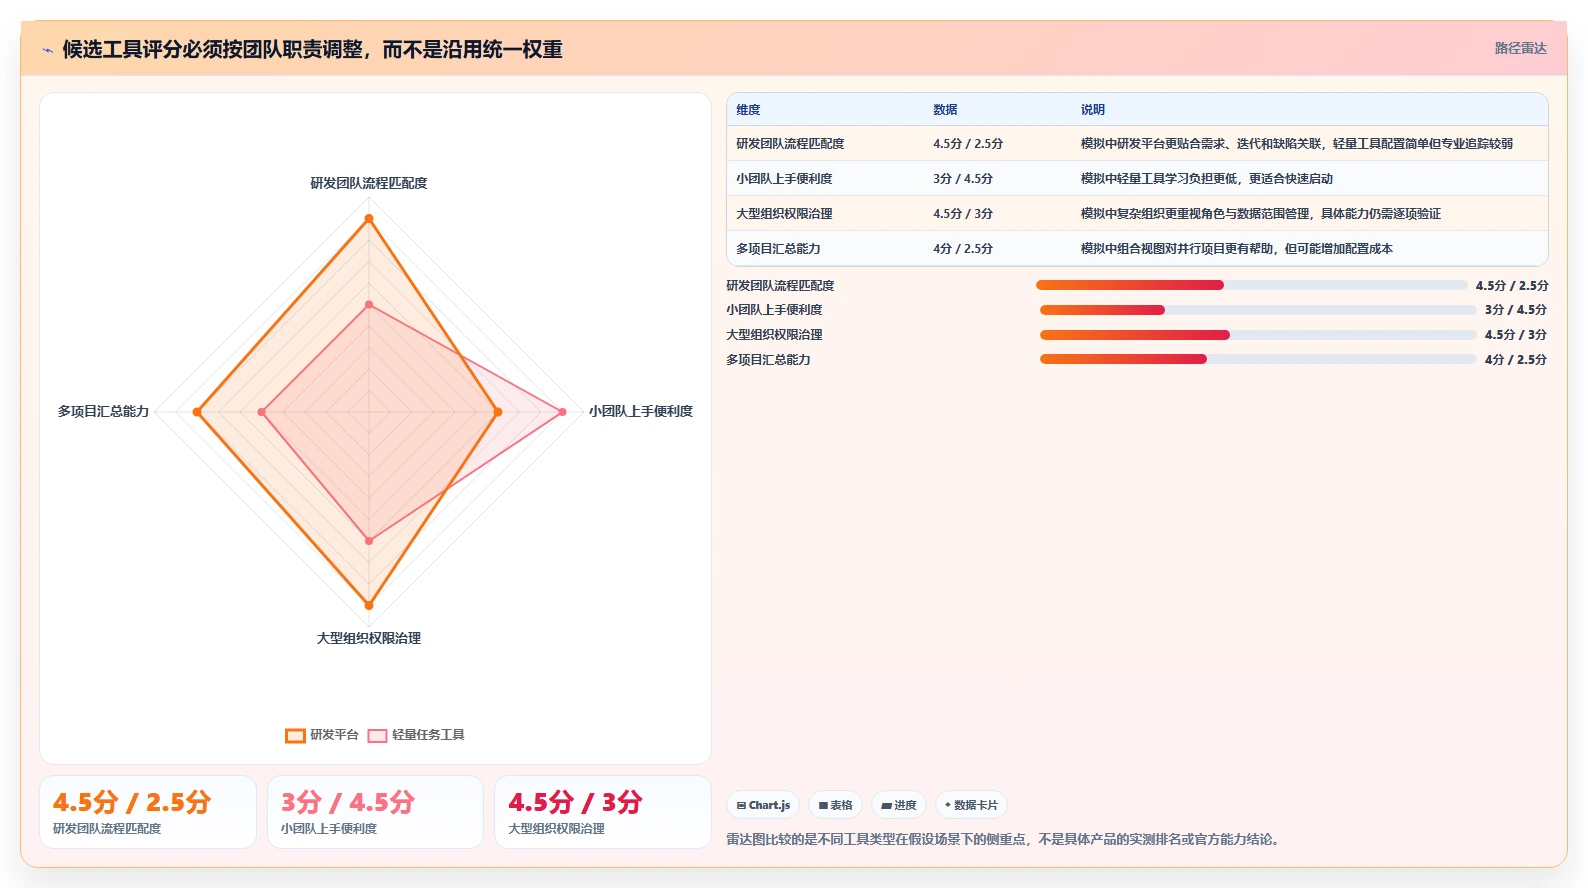Click the 小团队上手便利度 progress bar
1588x888 pixels.
click(x=1258, y=310)
